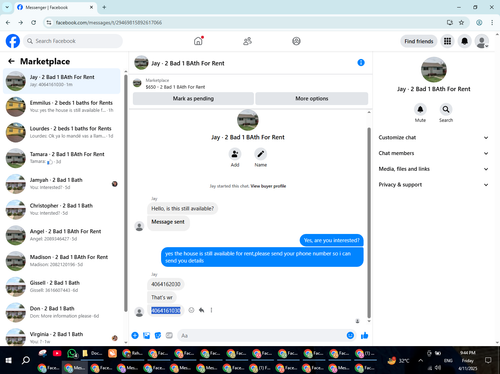Open Madison 2 Bad 1 BAth chat

tap(62, 261)
